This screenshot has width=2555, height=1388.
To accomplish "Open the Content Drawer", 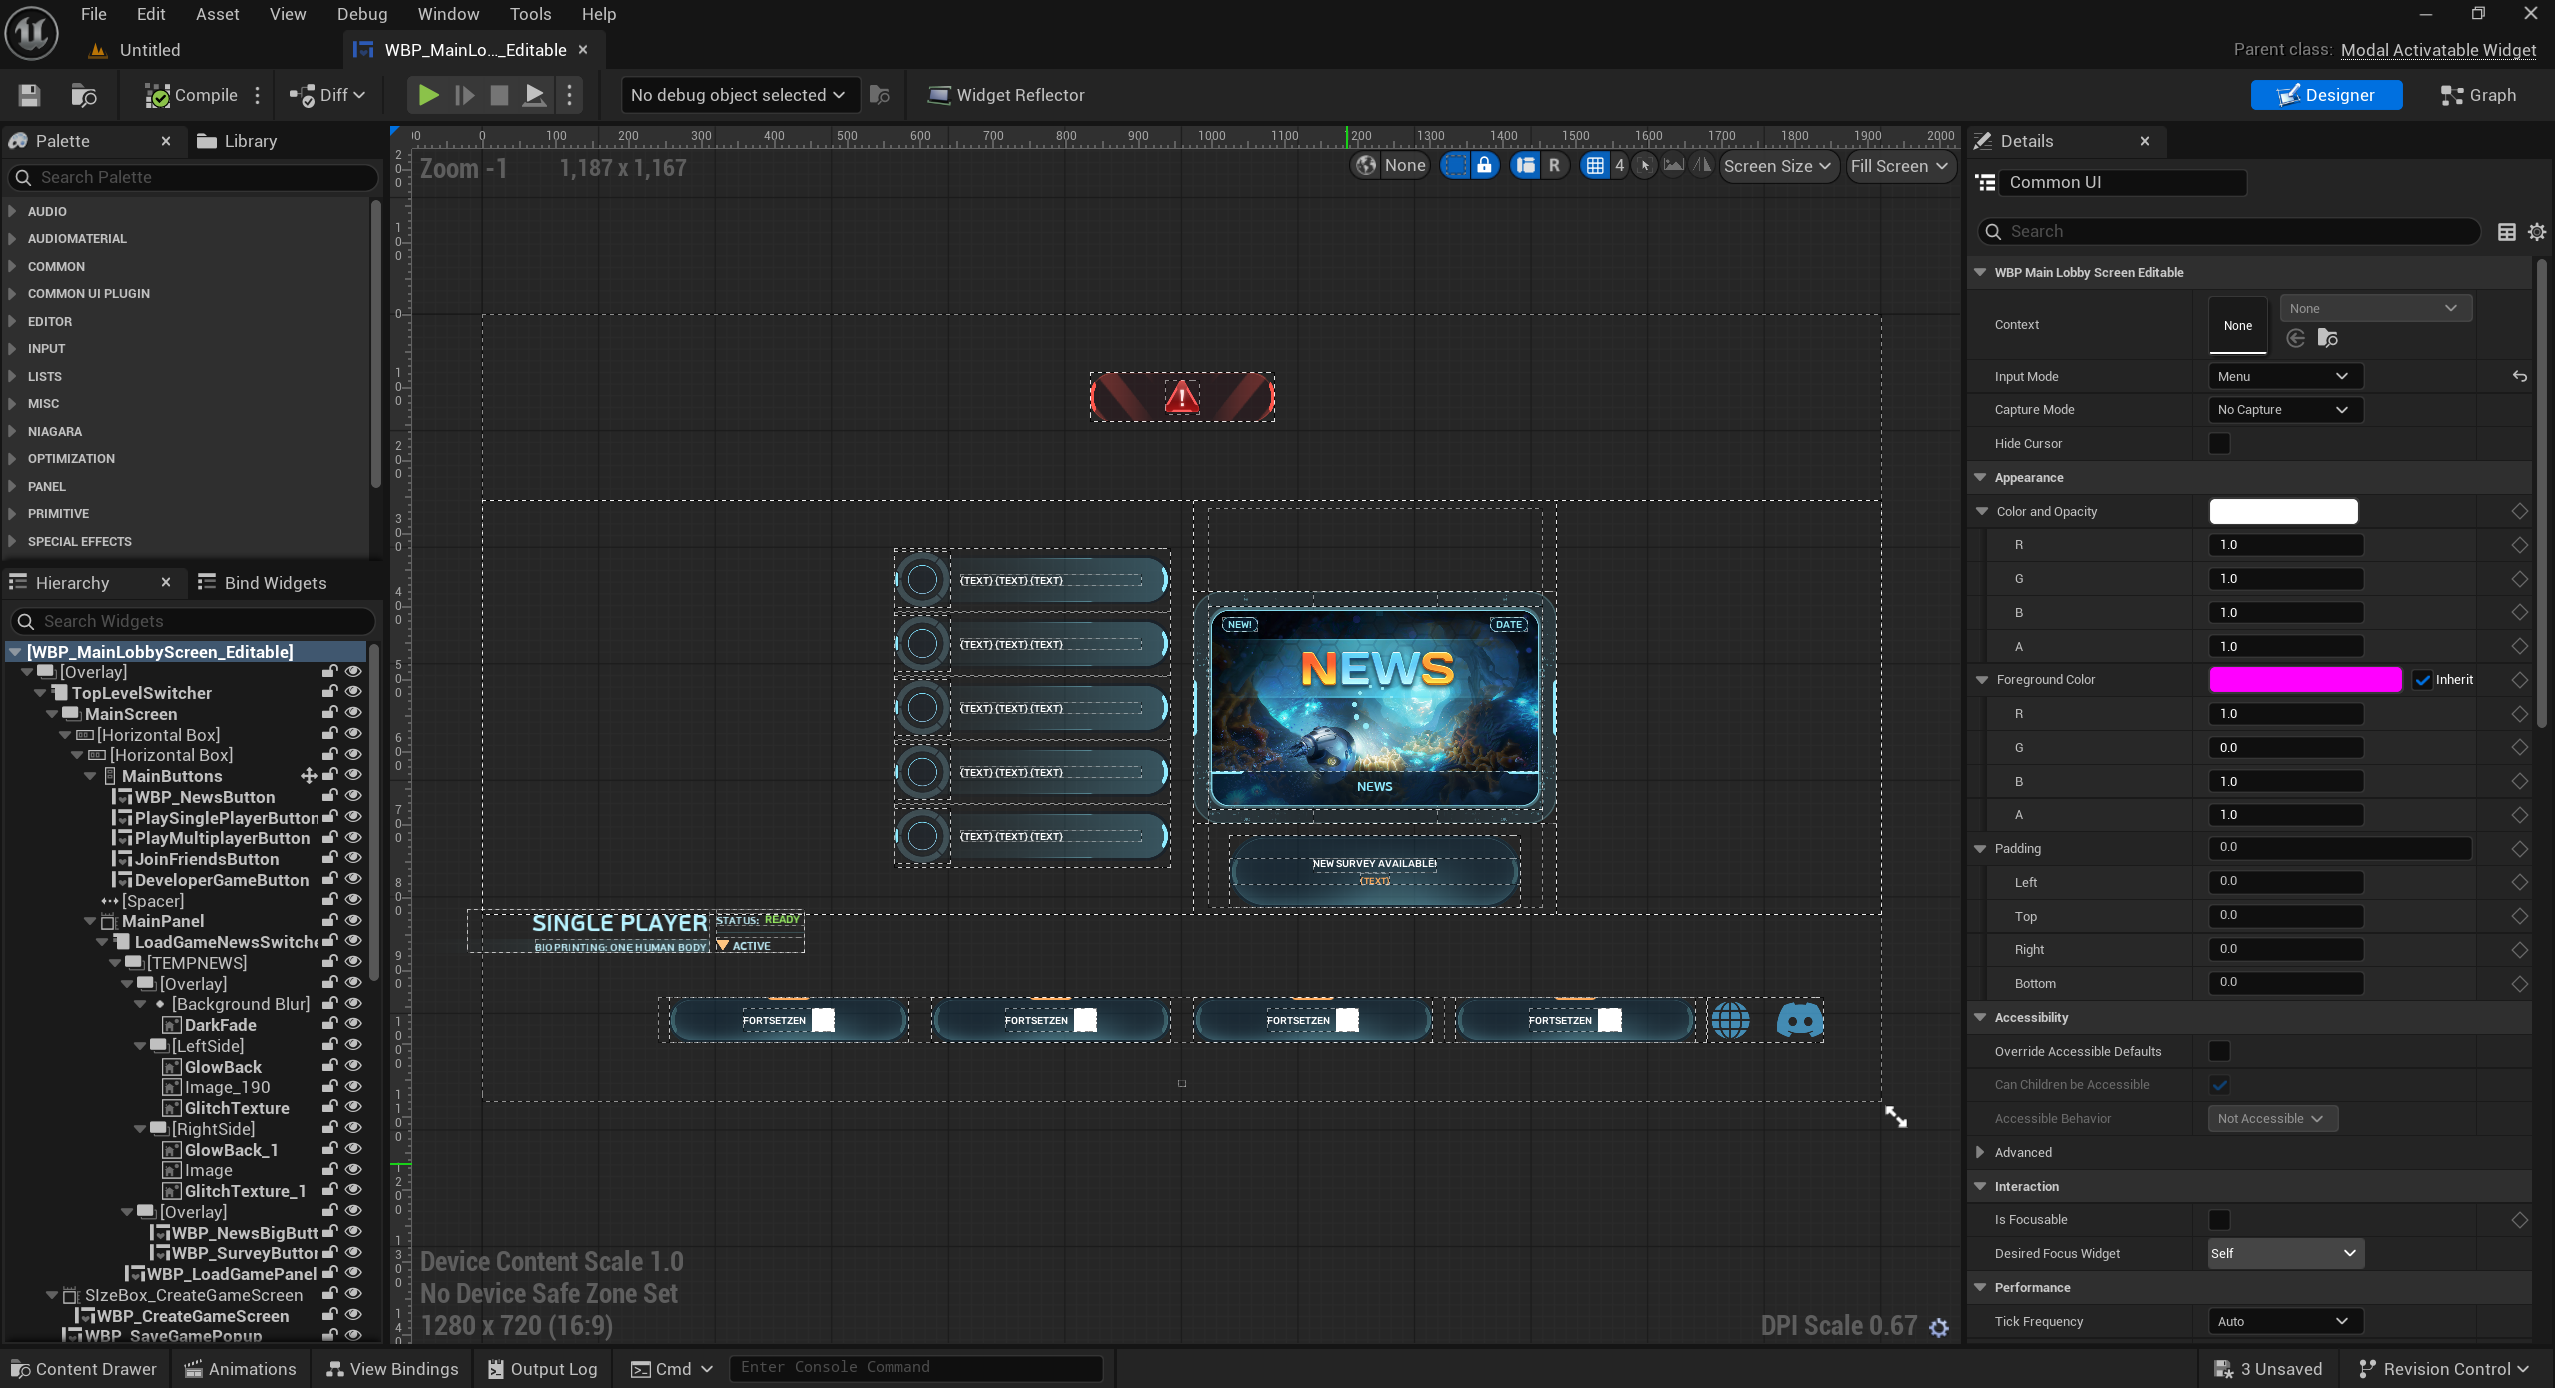I will click(x=84, y=1369).
